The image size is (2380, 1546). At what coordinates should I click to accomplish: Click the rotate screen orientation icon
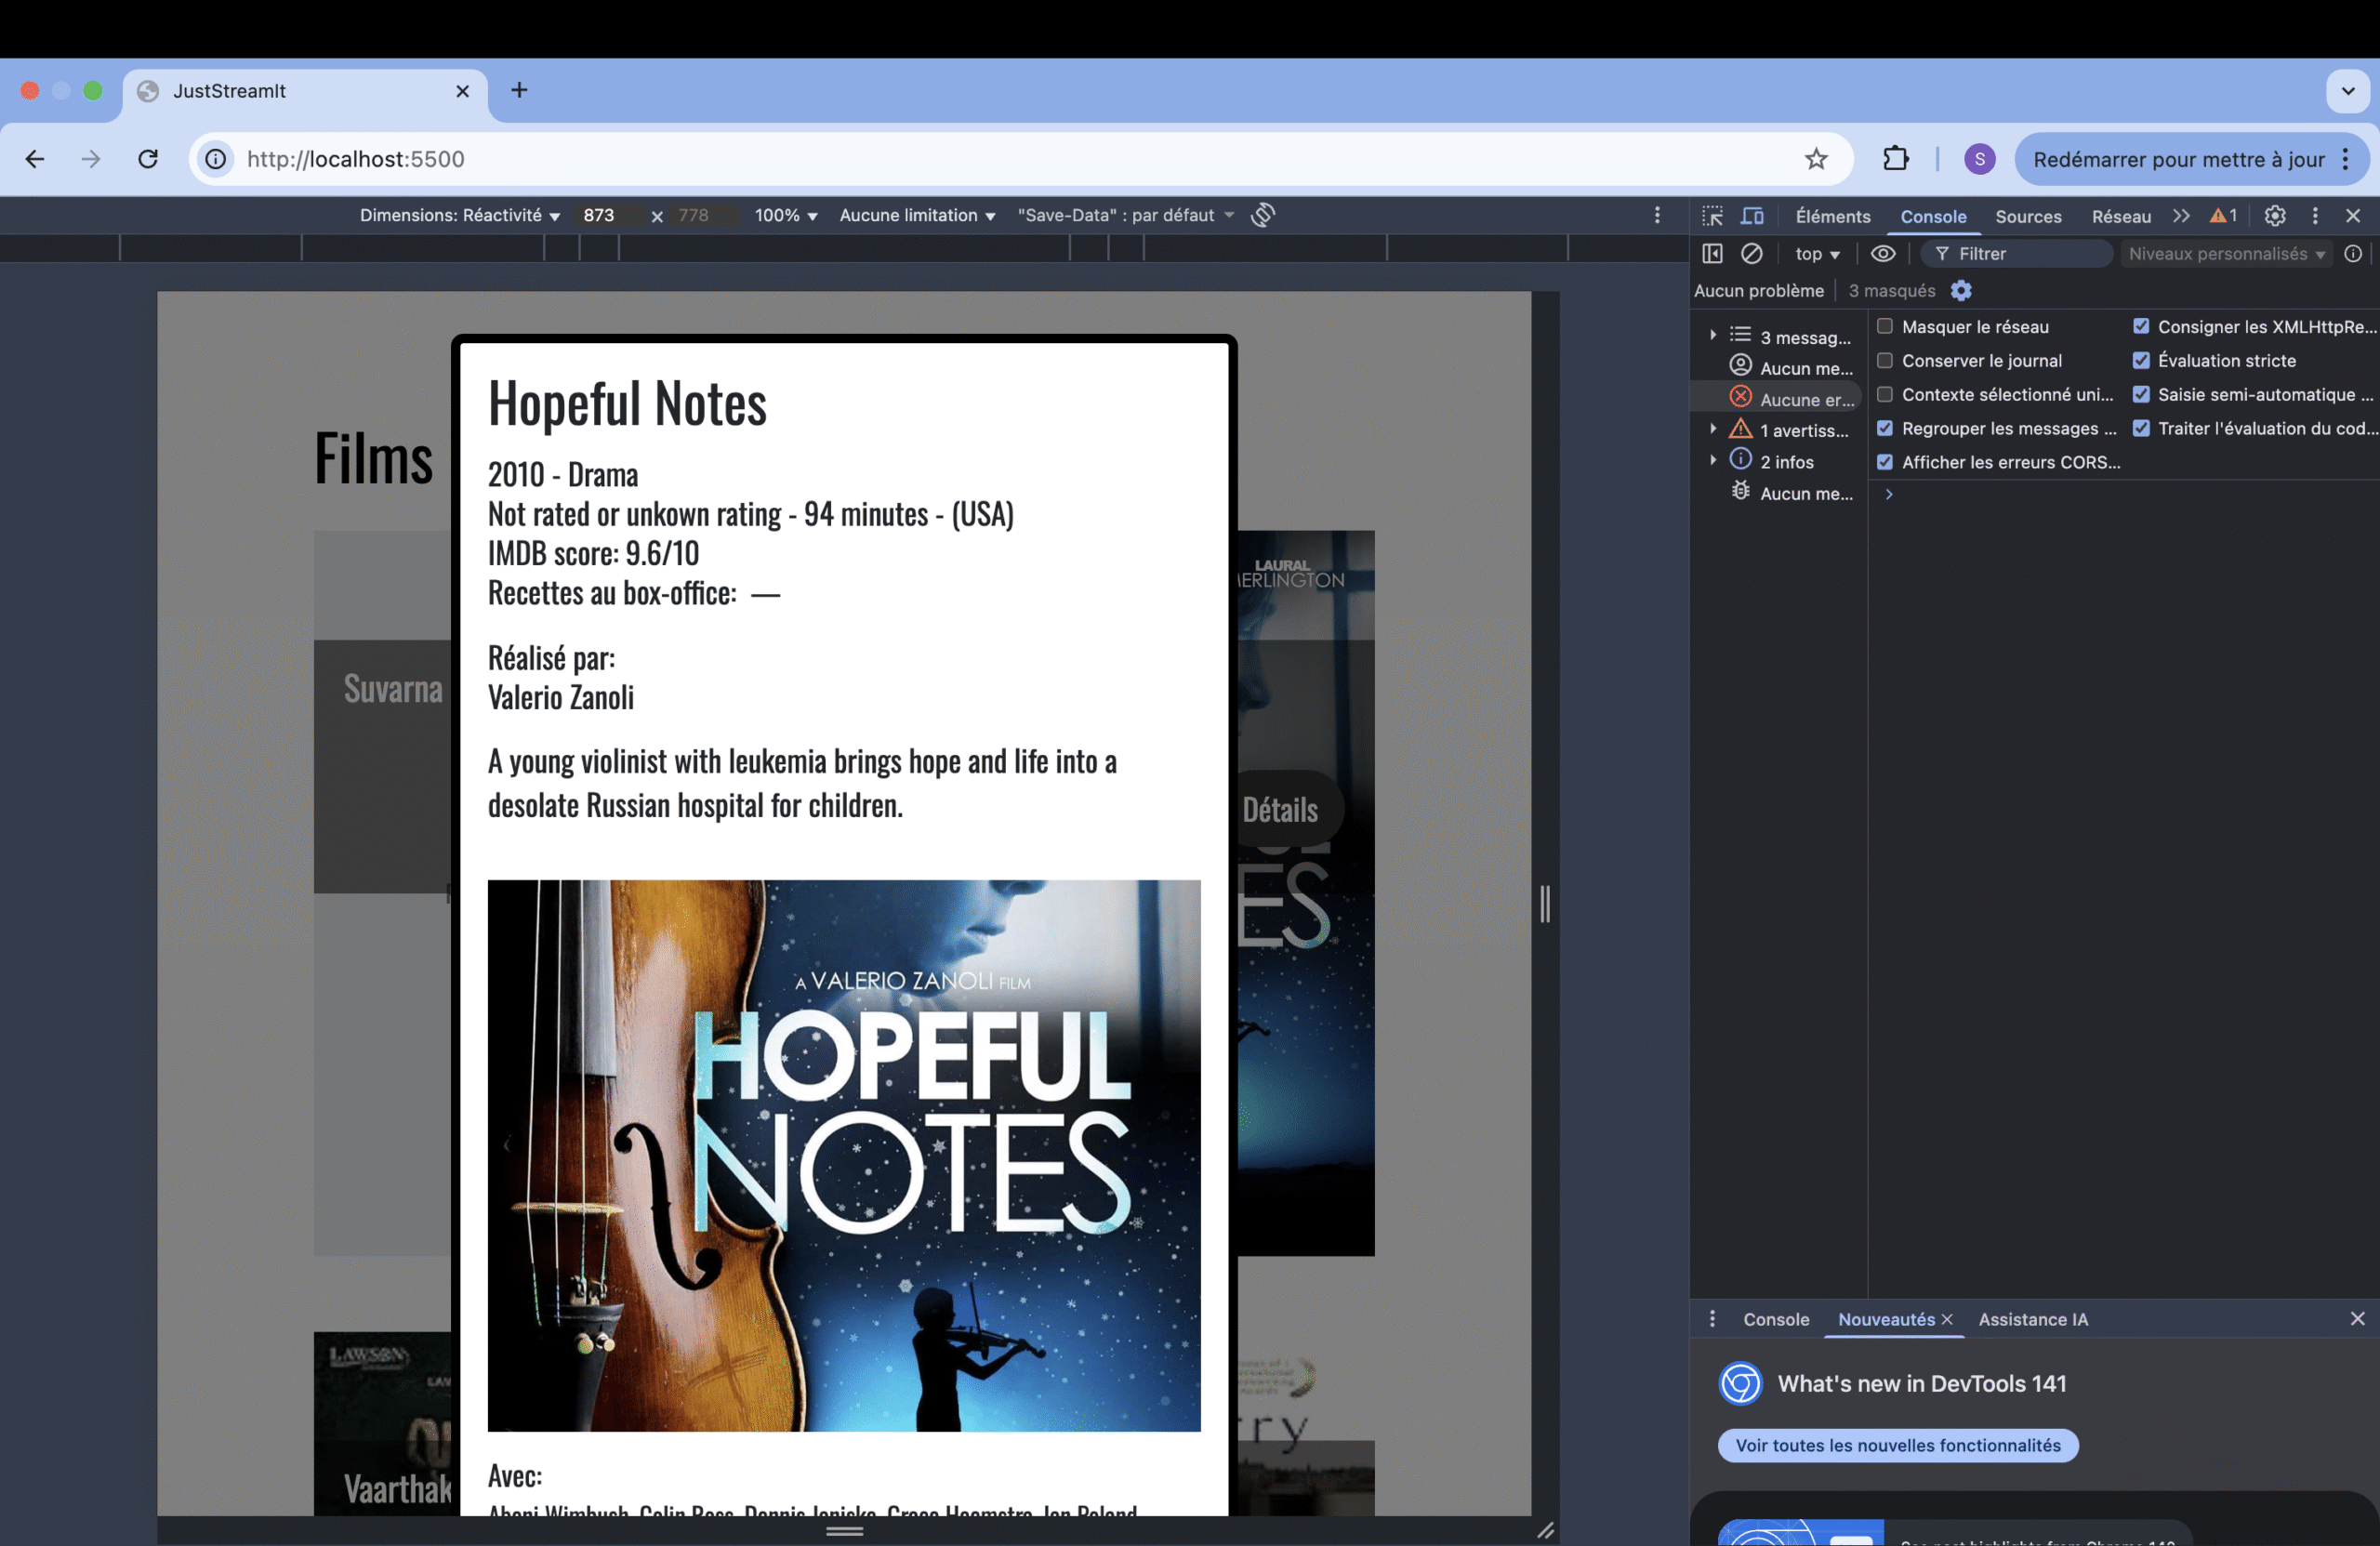pos(1263,215)
